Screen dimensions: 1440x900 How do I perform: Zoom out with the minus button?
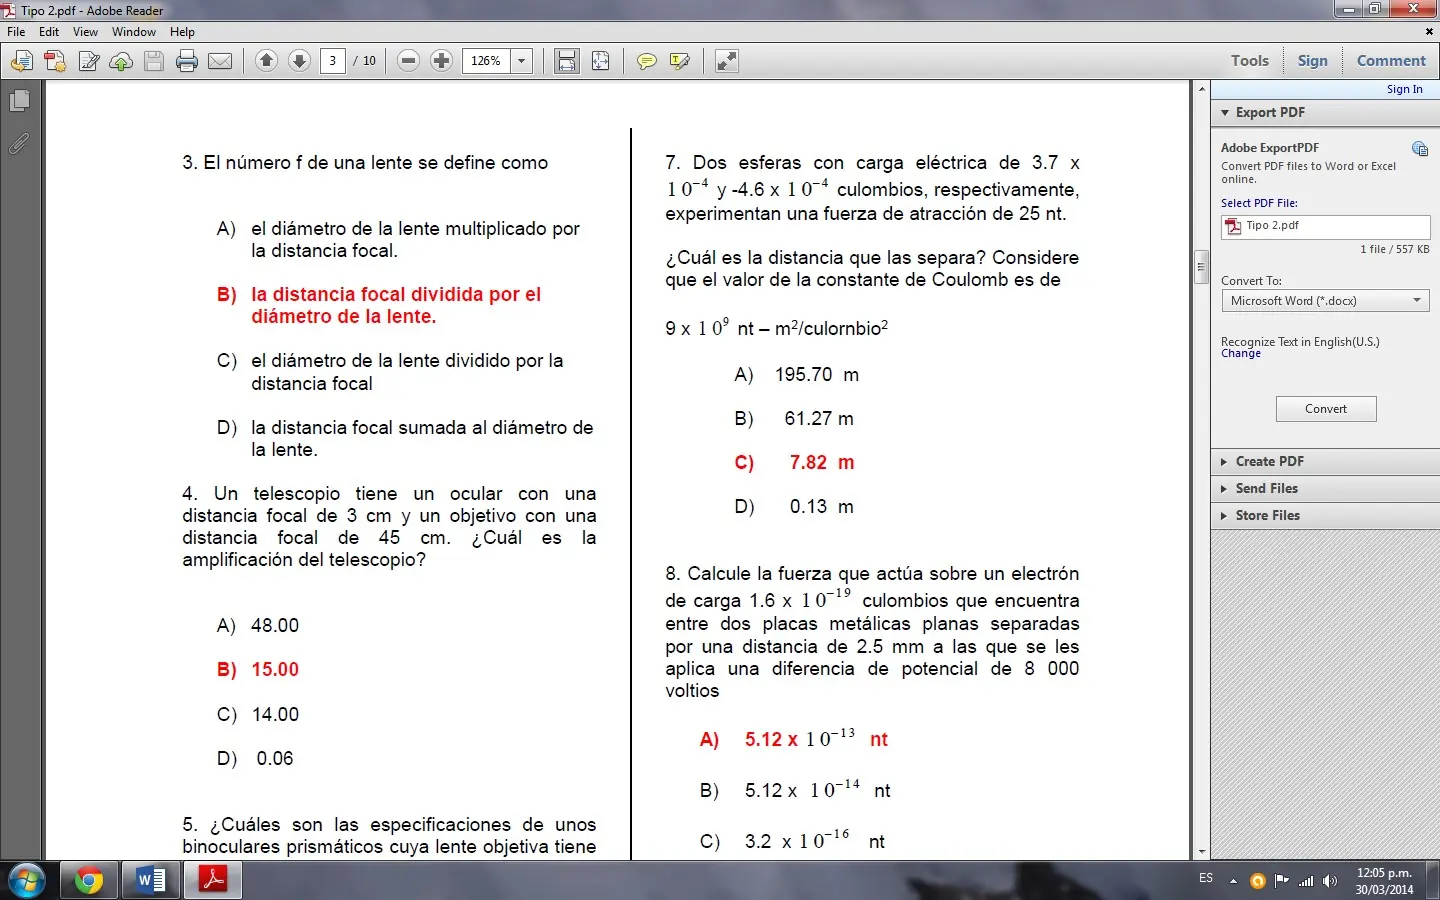pyautogui.click(x=408, y=61)
